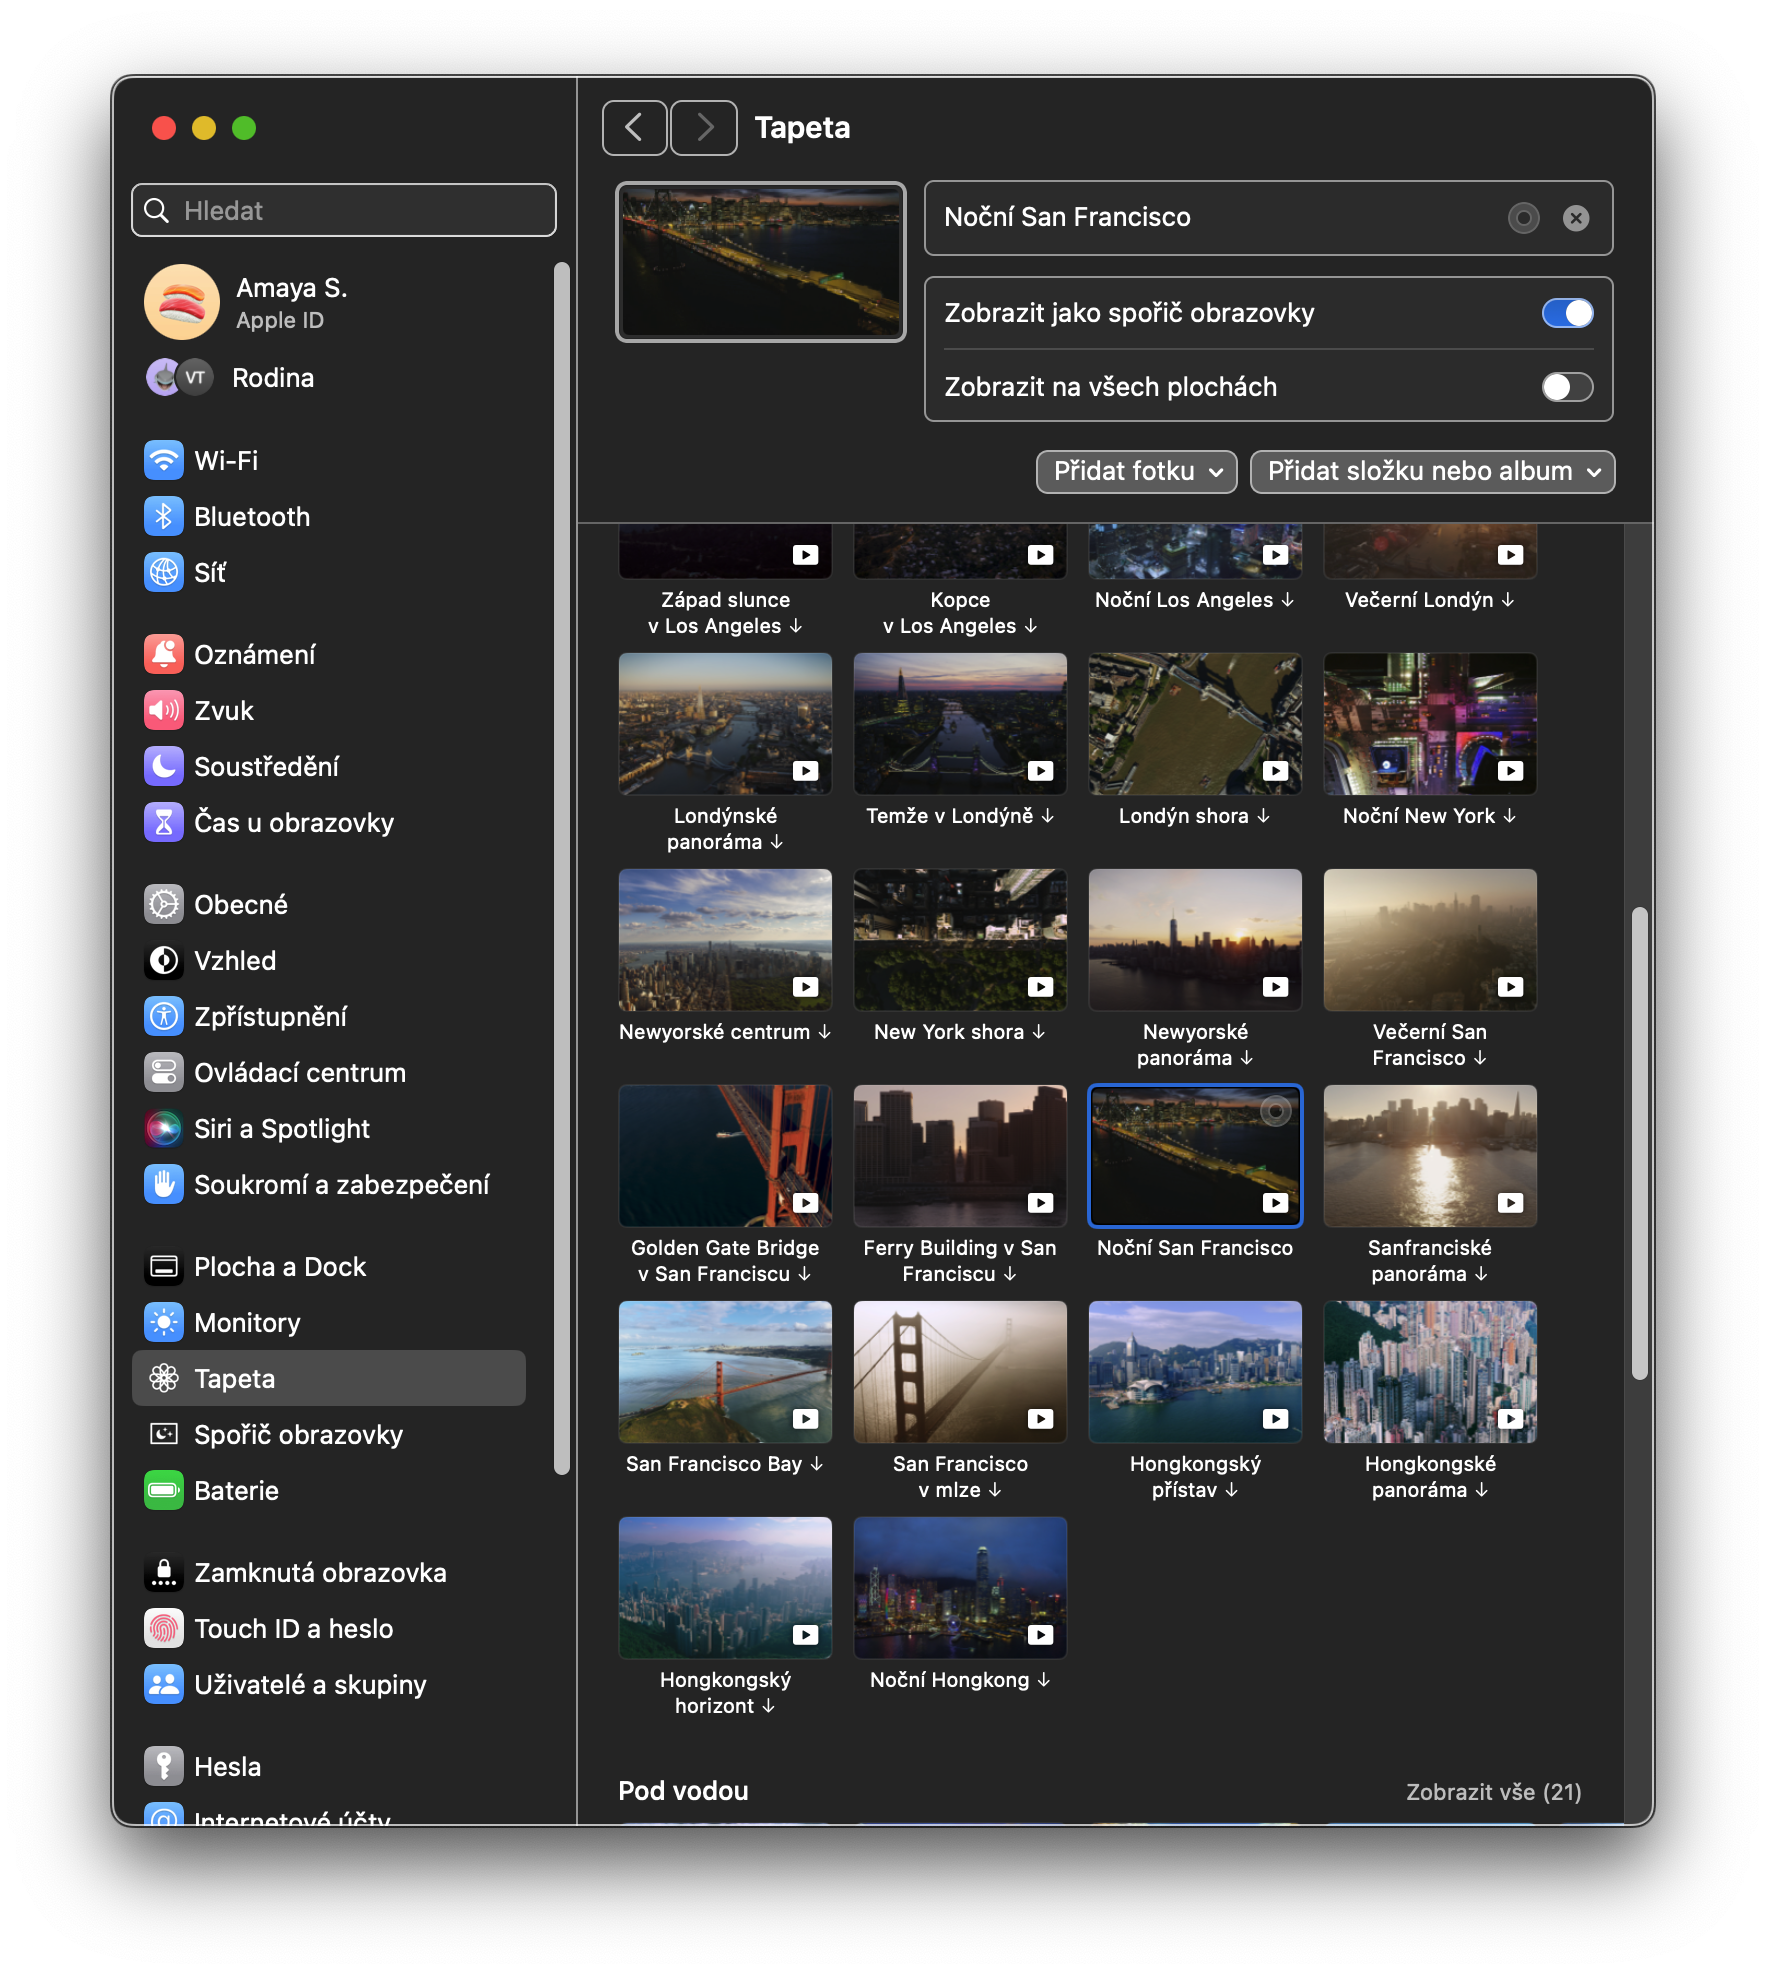Disable Zobrazit jako spořič obrazovky switch
The height and width of the screenshot is (1974, 1766).
(x=1567, y=313)
